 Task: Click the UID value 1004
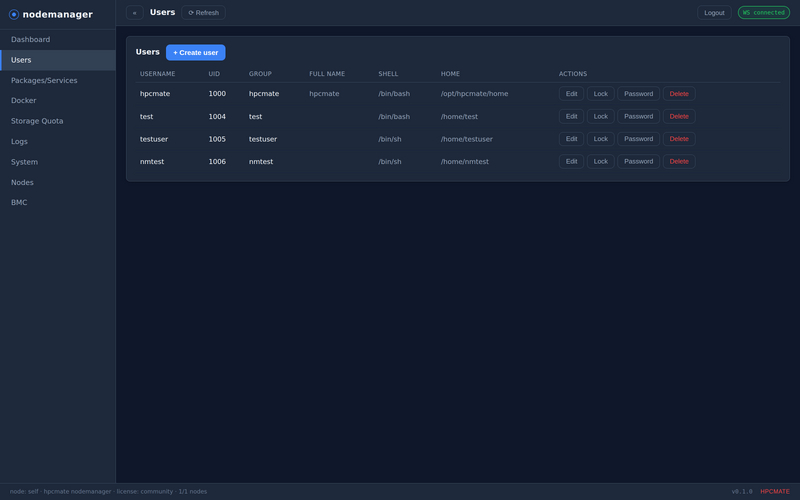coord(217,116)
